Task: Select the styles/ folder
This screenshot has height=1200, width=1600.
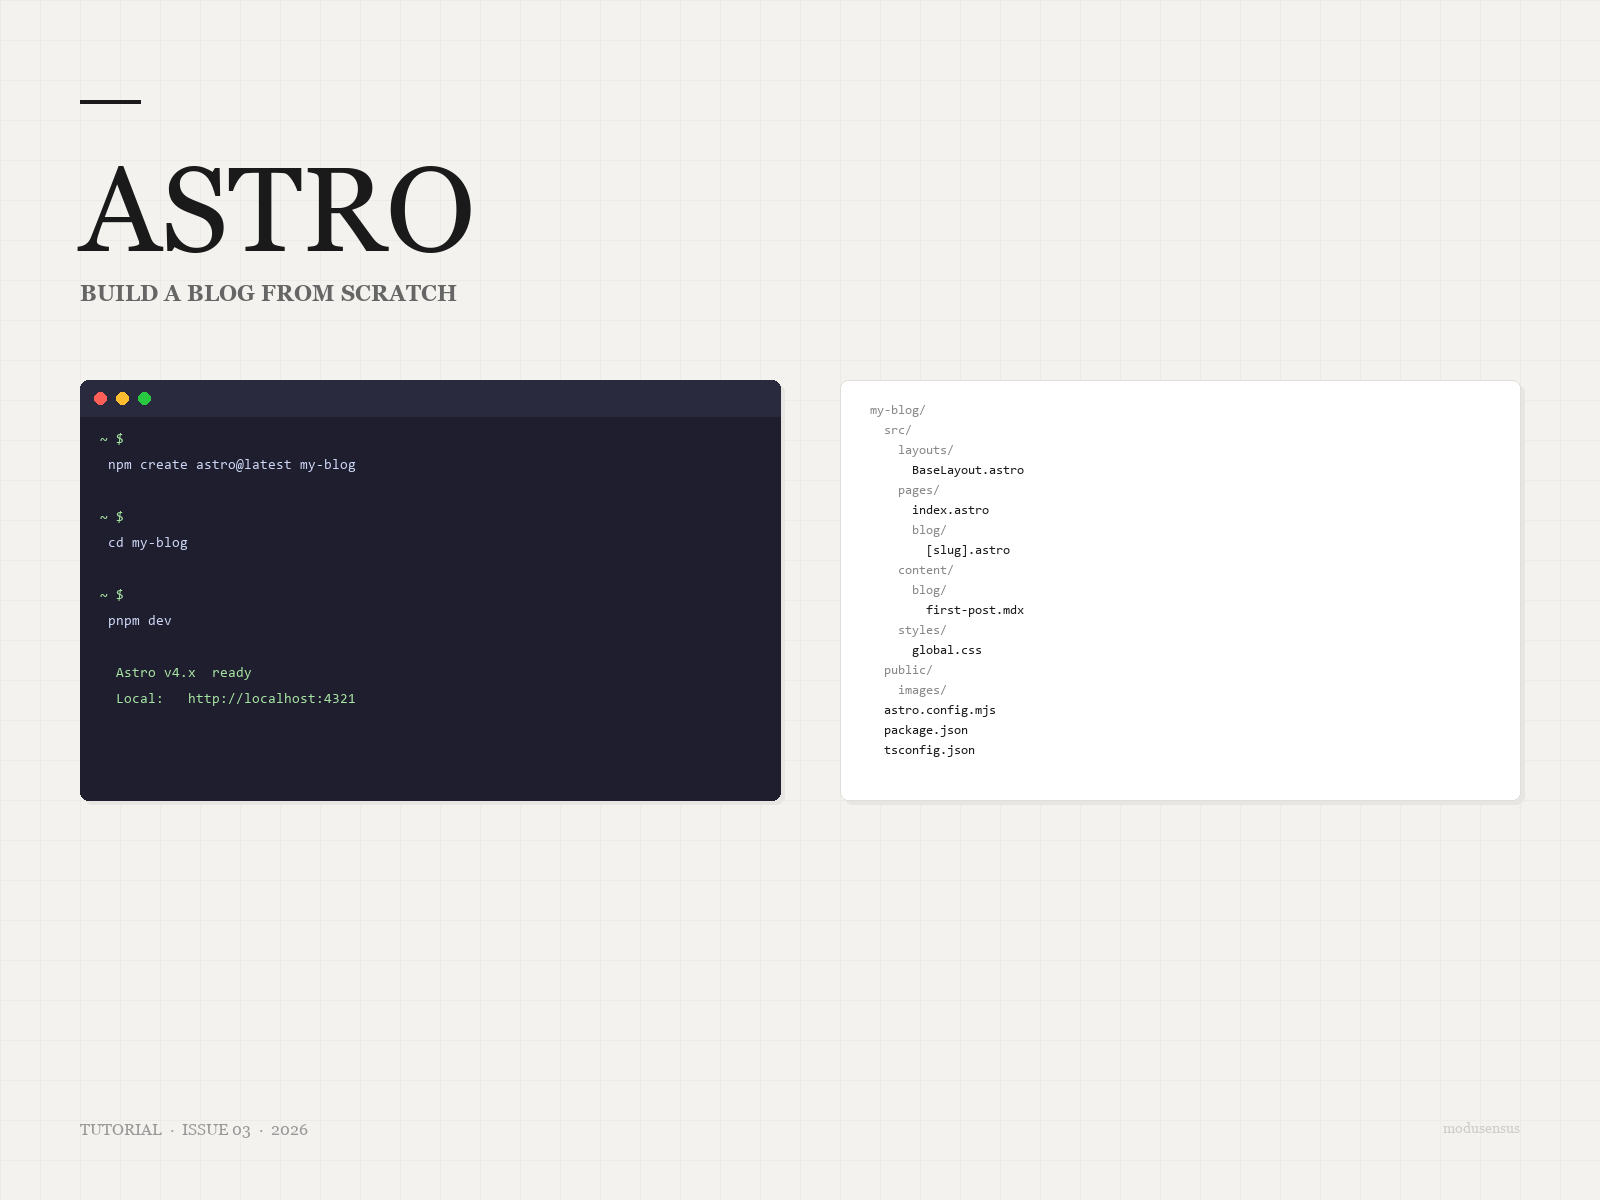Action: click(922, 630)
